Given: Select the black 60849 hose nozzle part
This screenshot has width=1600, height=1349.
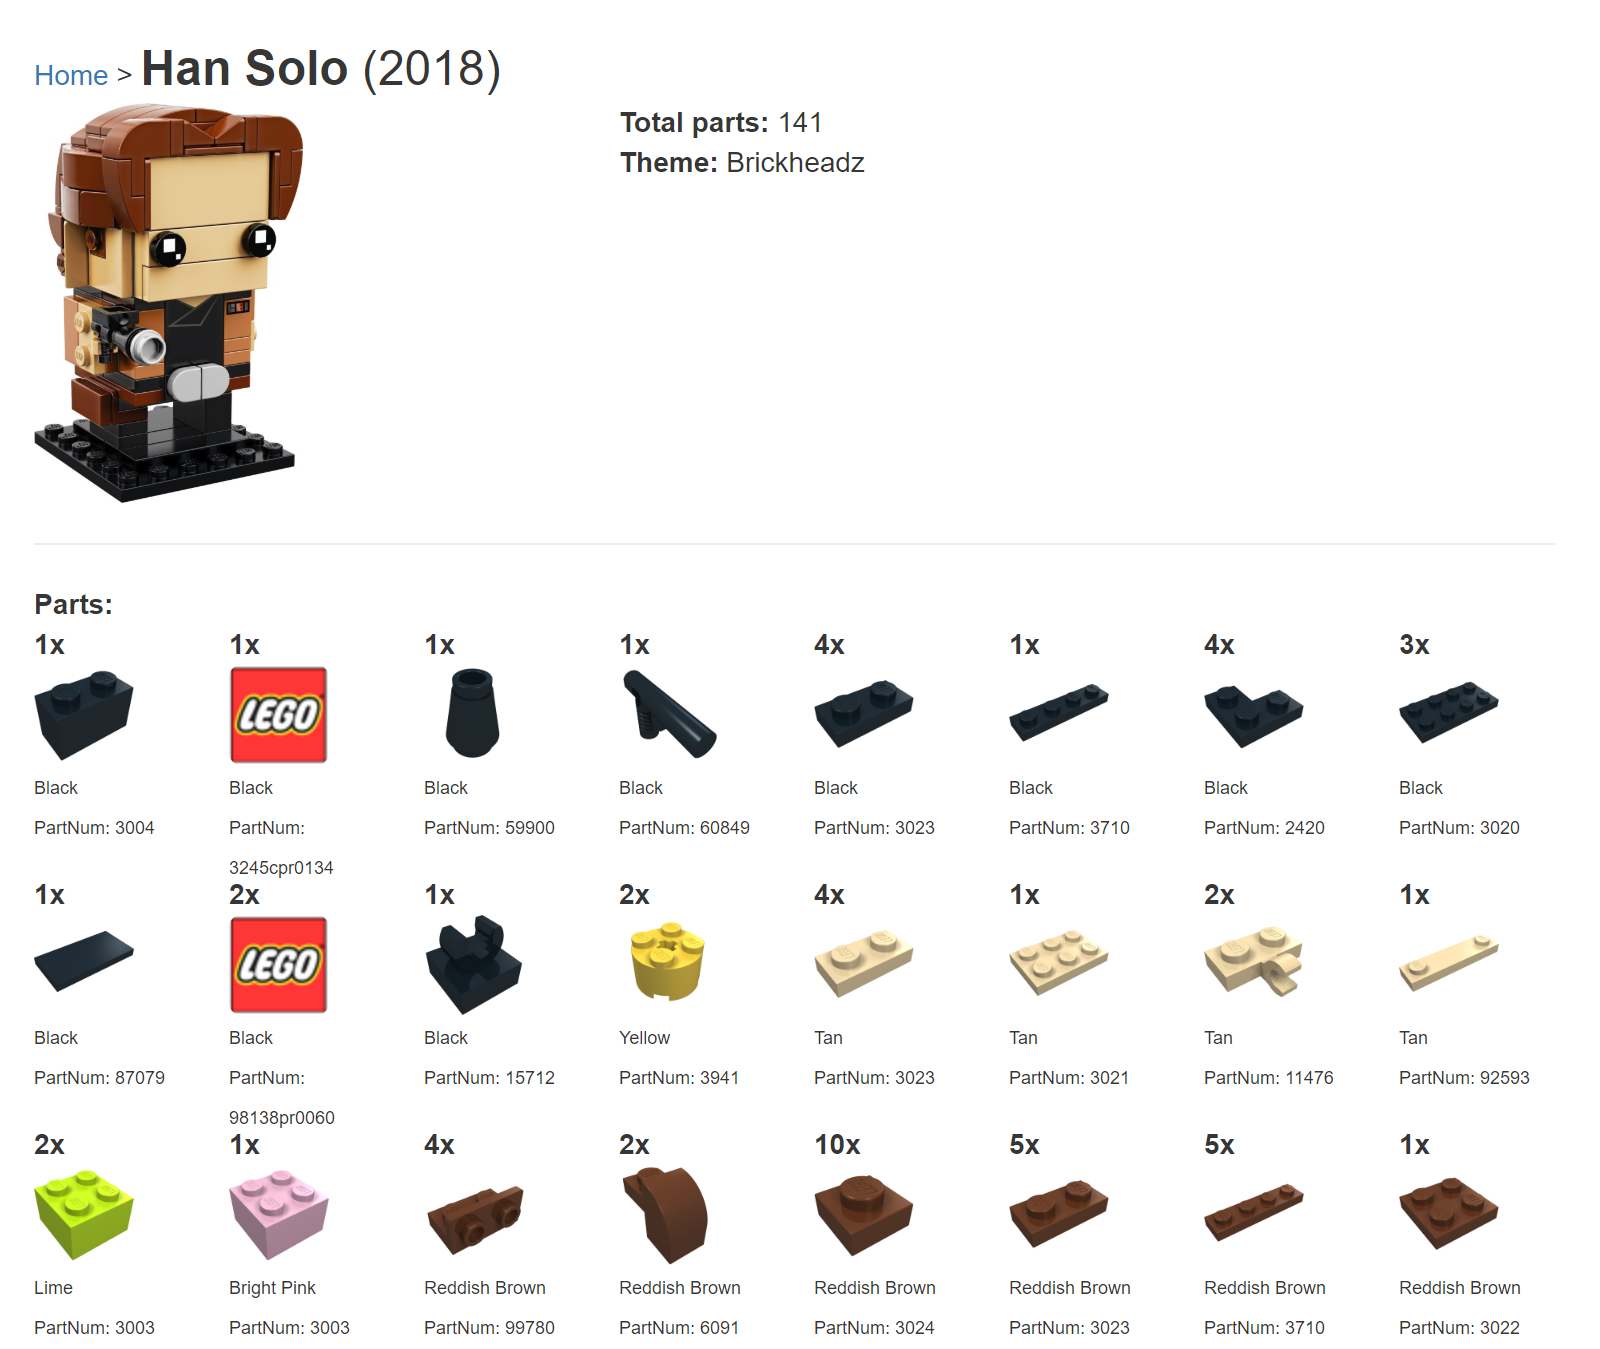Looking at the screenshot, I should tap(669, 715).
